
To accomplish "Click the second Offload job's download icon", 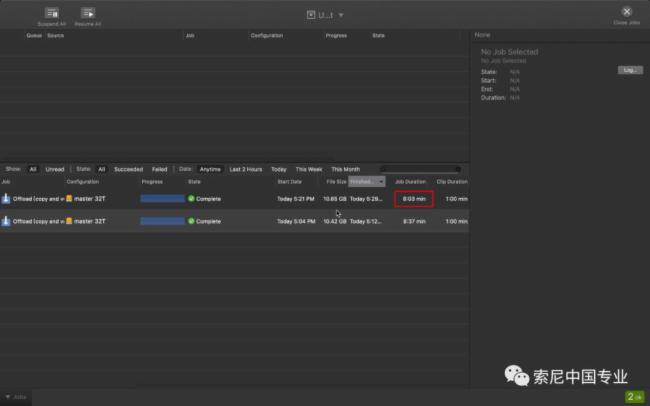I will coord(6,221).
